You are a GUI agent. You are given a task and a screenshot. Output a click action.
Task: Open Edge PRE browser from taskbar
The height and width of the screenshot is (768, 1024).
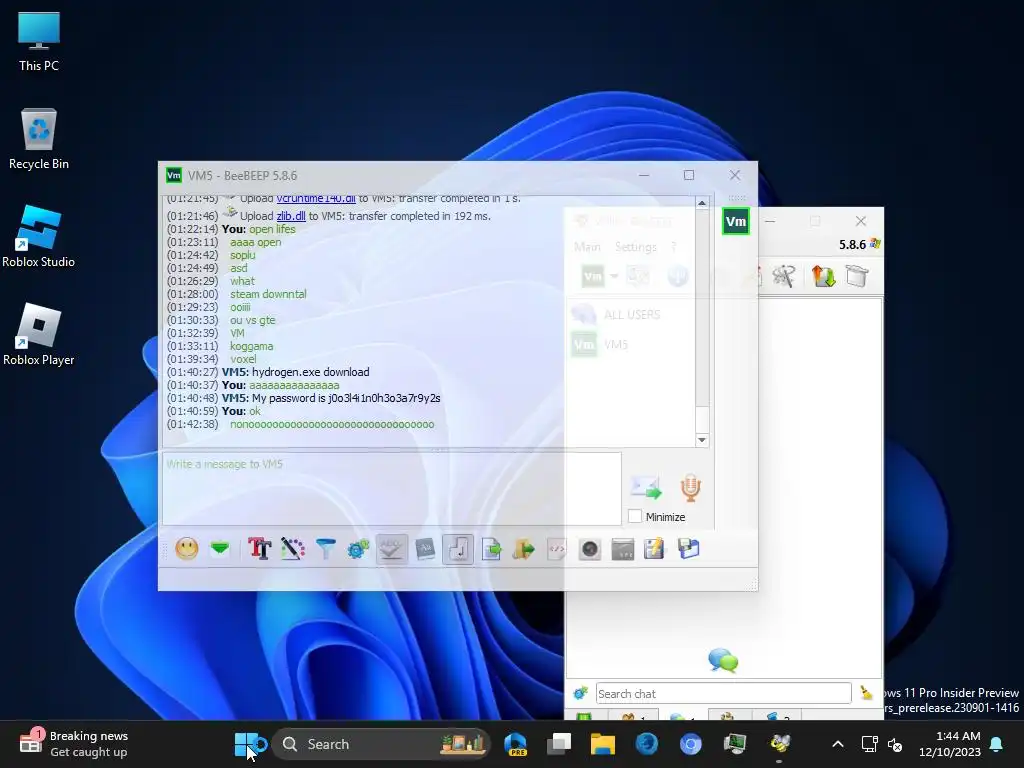click(515, 744)
